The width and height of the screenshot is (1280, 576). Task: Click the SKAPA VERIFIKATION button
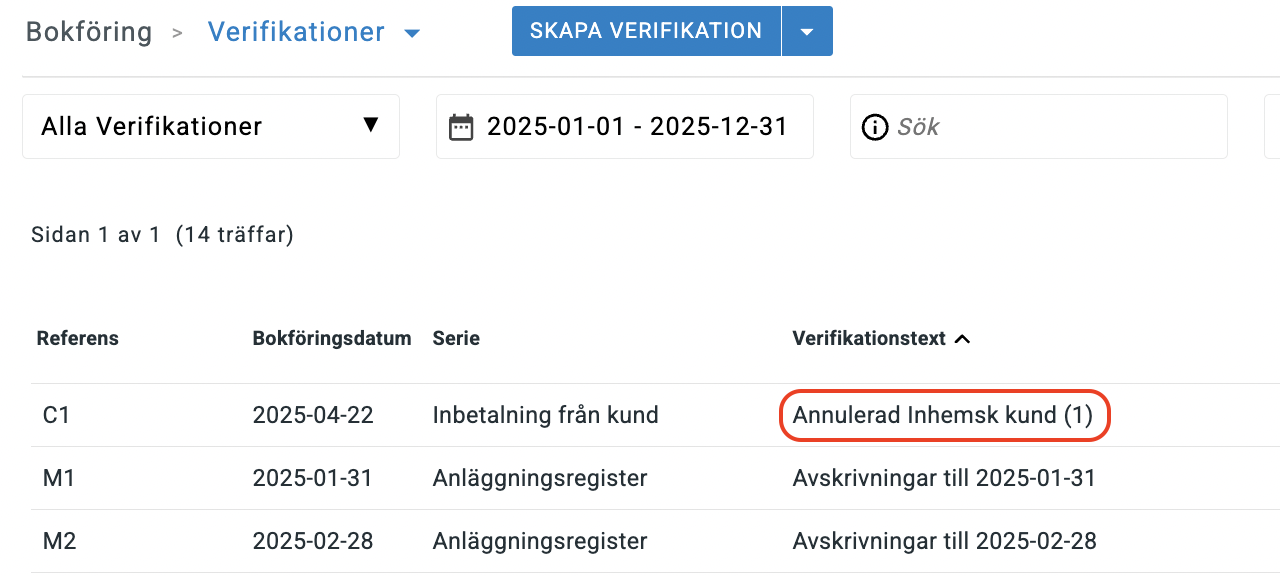pyautogui.click(x=645, y=30)
